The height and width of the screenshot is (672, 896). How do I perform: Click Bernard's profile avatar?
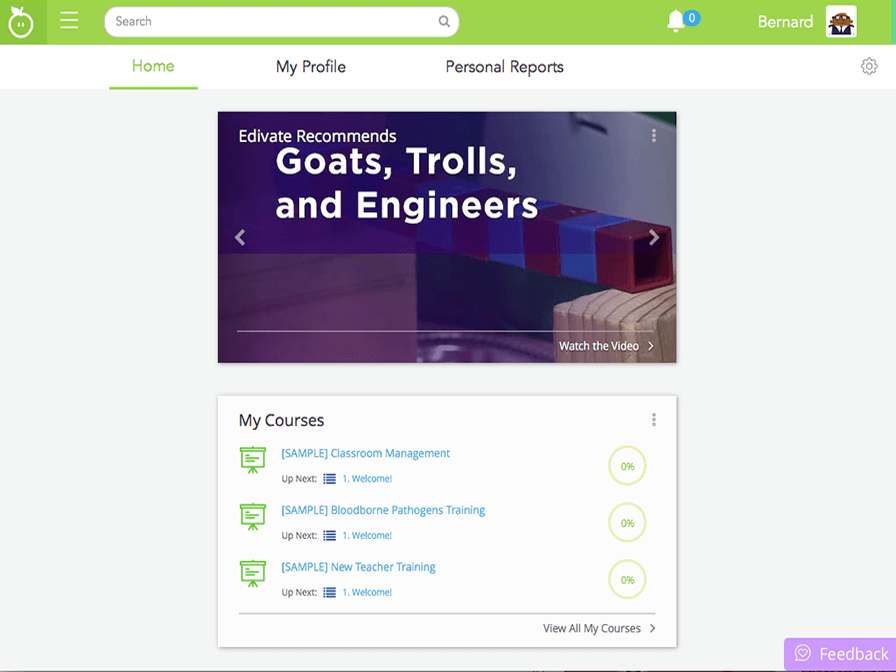pos(841,22)
